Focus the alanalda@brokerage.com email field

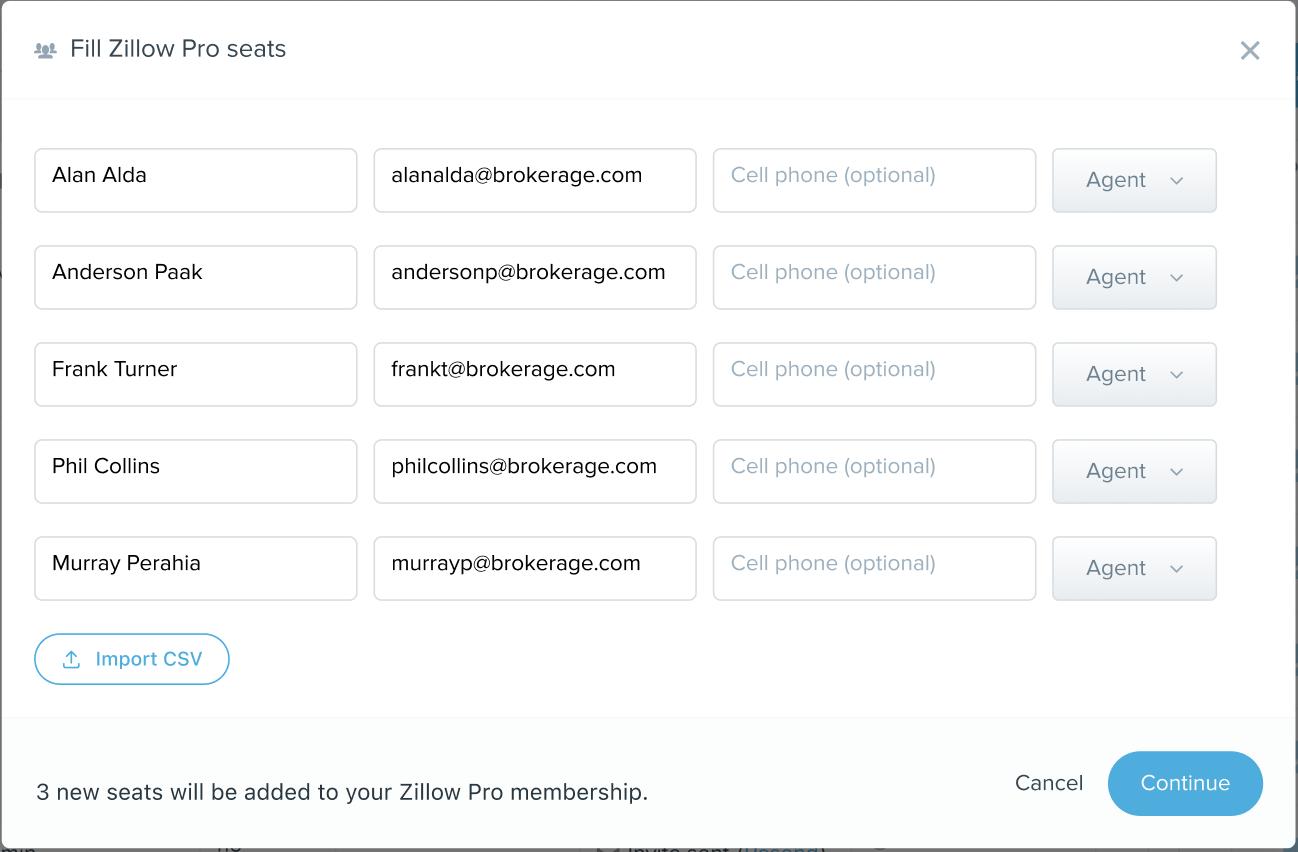tap(534, 181)
